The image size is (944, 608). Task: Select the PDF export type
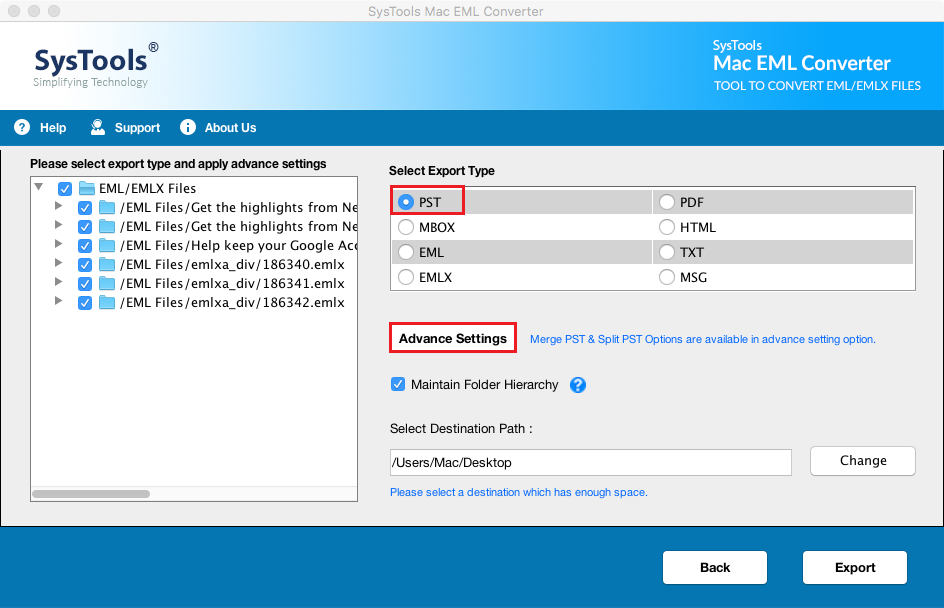point(666,202)
